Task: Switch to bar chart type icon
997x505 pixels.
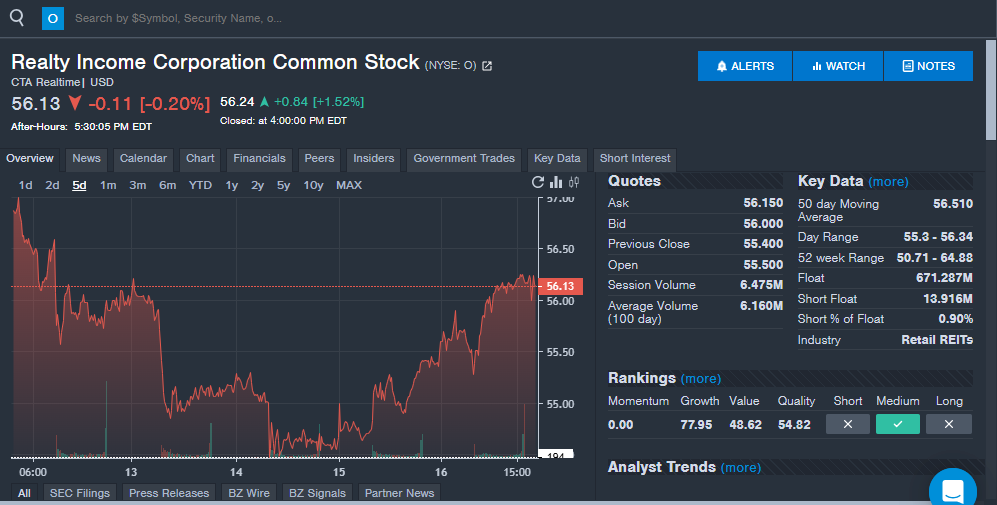Action: tap(556, 183)
